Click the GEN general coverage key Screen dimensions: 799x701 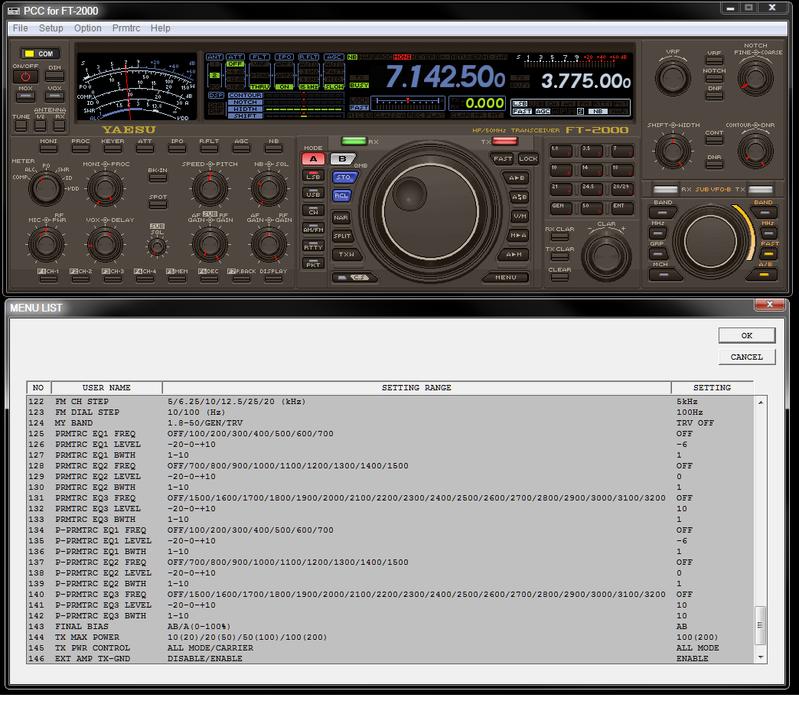coord(561,208)
